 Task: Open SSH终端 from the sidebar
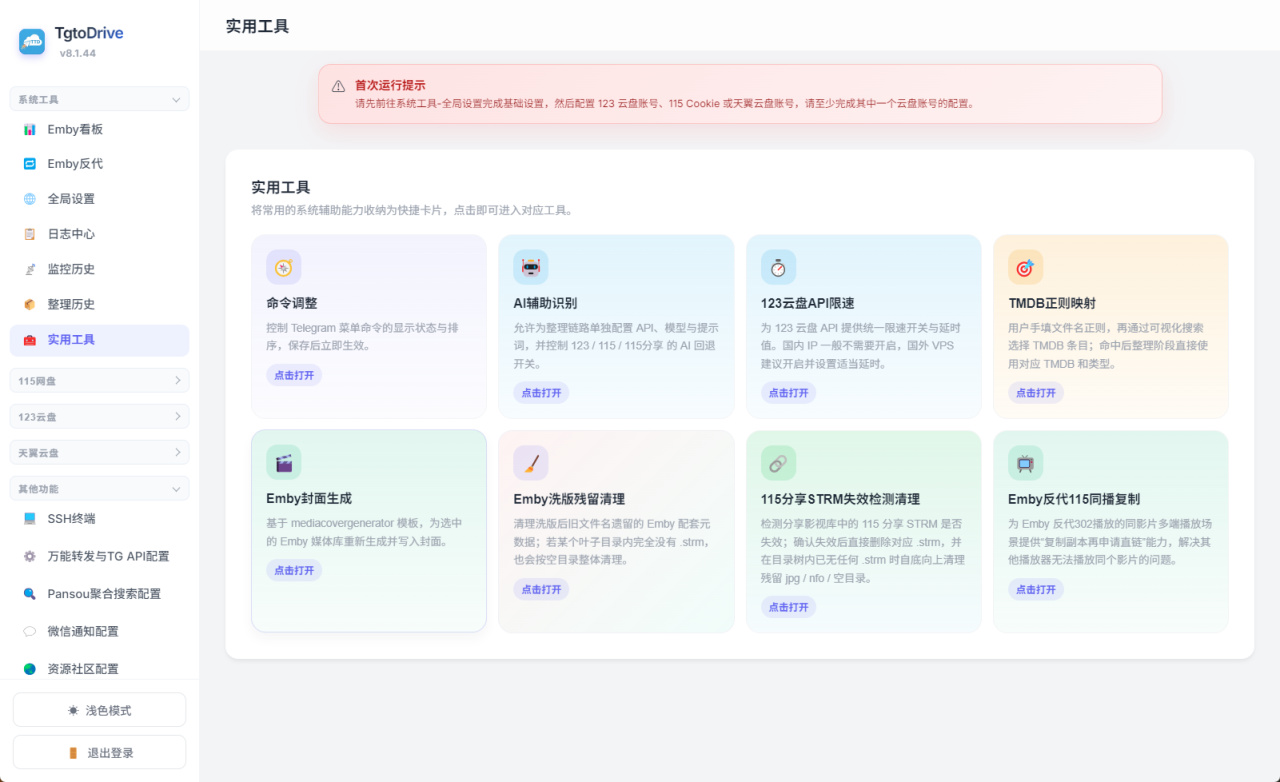tap(99, 519)
